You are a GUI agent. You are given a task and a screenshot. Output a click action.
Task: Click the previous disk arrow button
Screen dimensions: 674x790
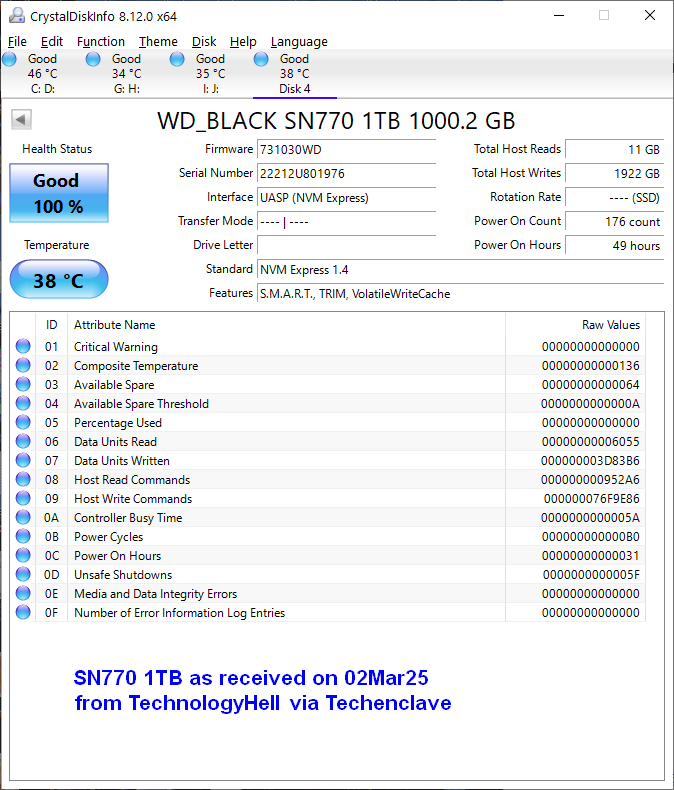pos(21,120)
